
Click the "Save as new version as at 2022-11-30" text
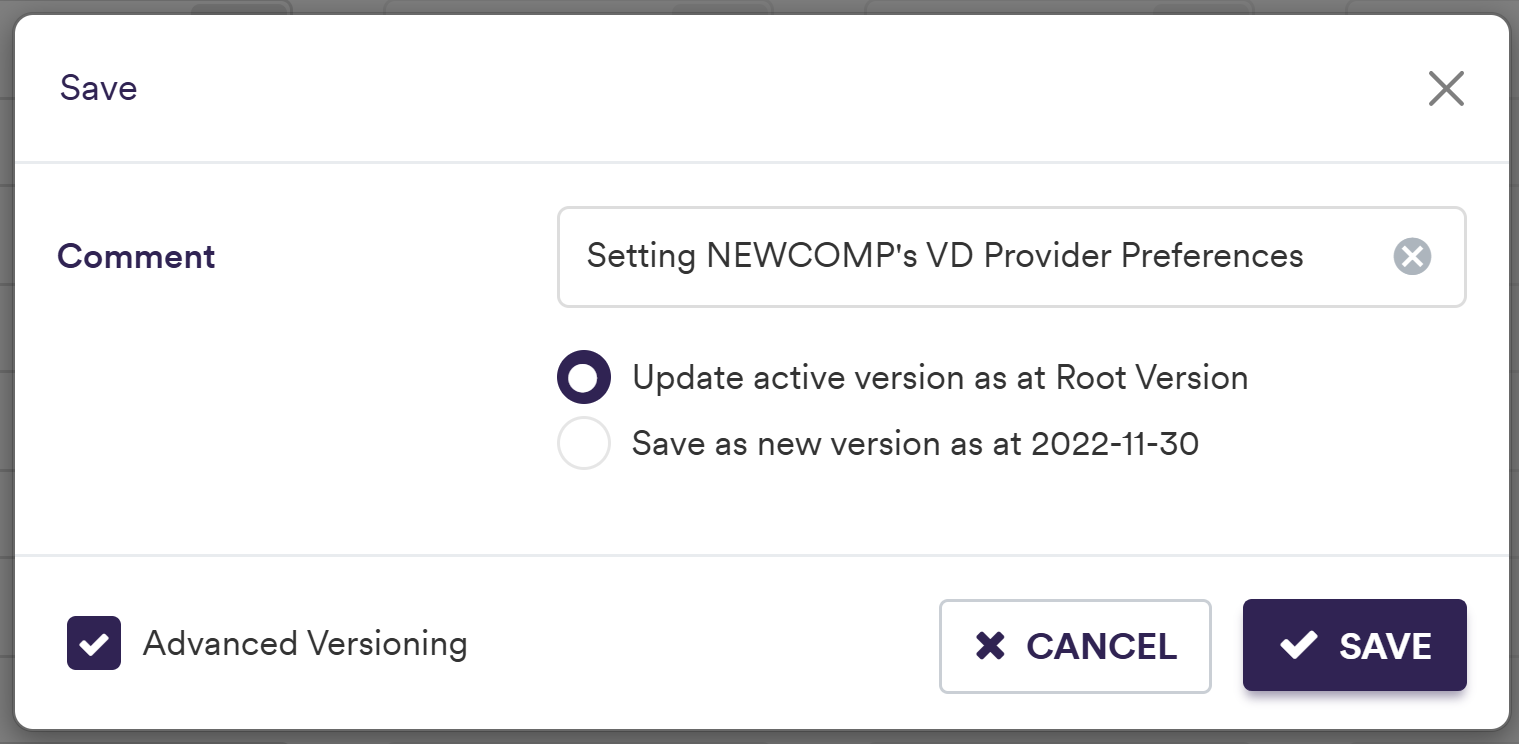[915, 443]
